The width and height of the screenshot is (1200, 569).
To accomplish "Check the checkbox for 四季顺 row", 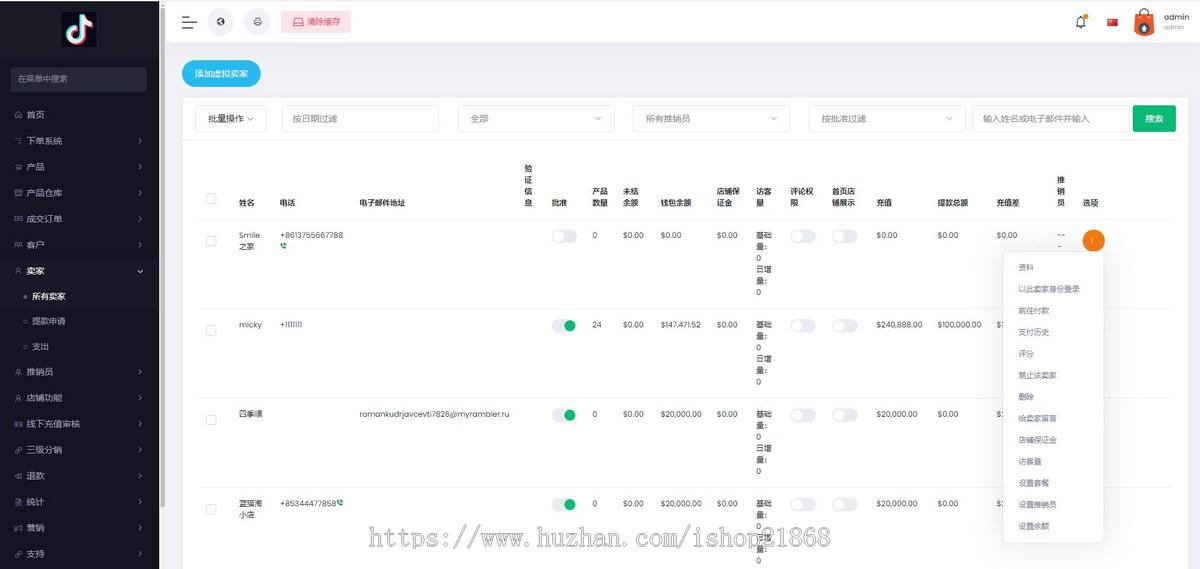I will coord(211,420).
